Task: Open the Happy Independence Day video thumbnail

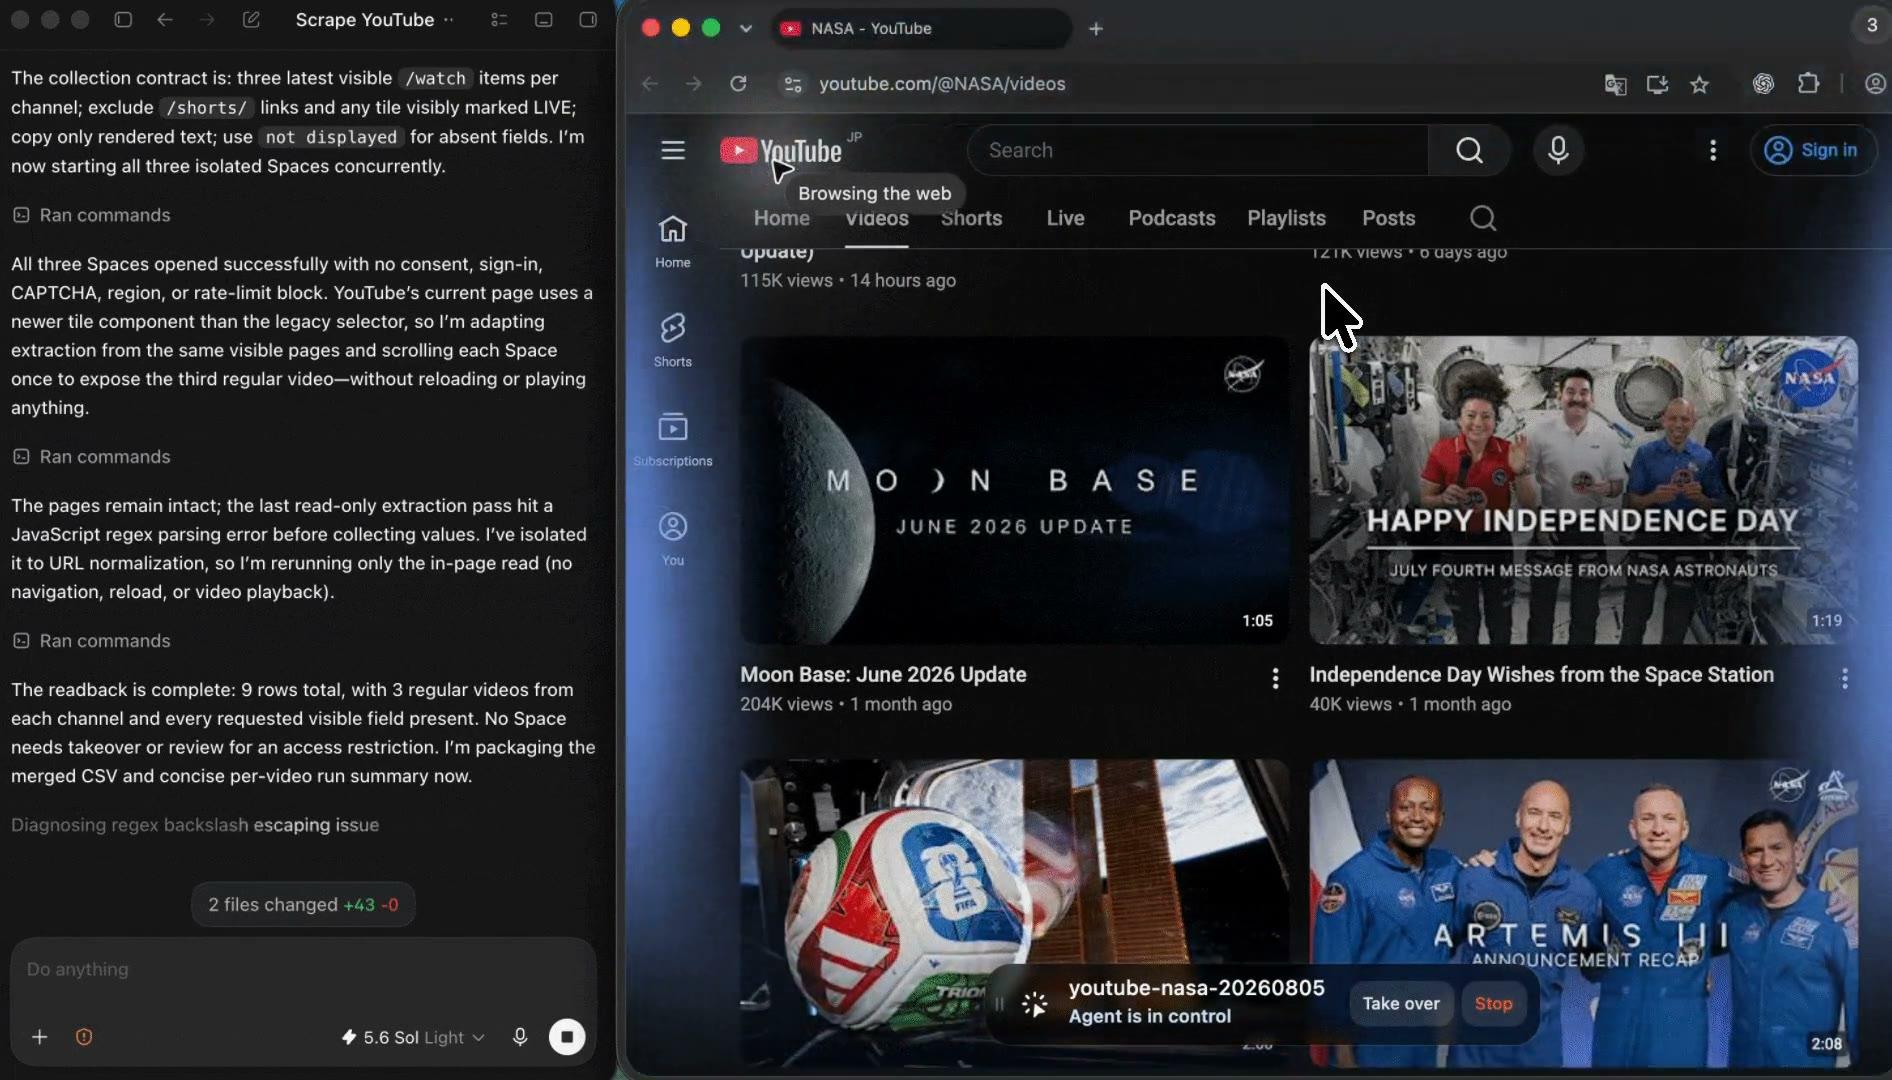Action: coord(1583,490)
